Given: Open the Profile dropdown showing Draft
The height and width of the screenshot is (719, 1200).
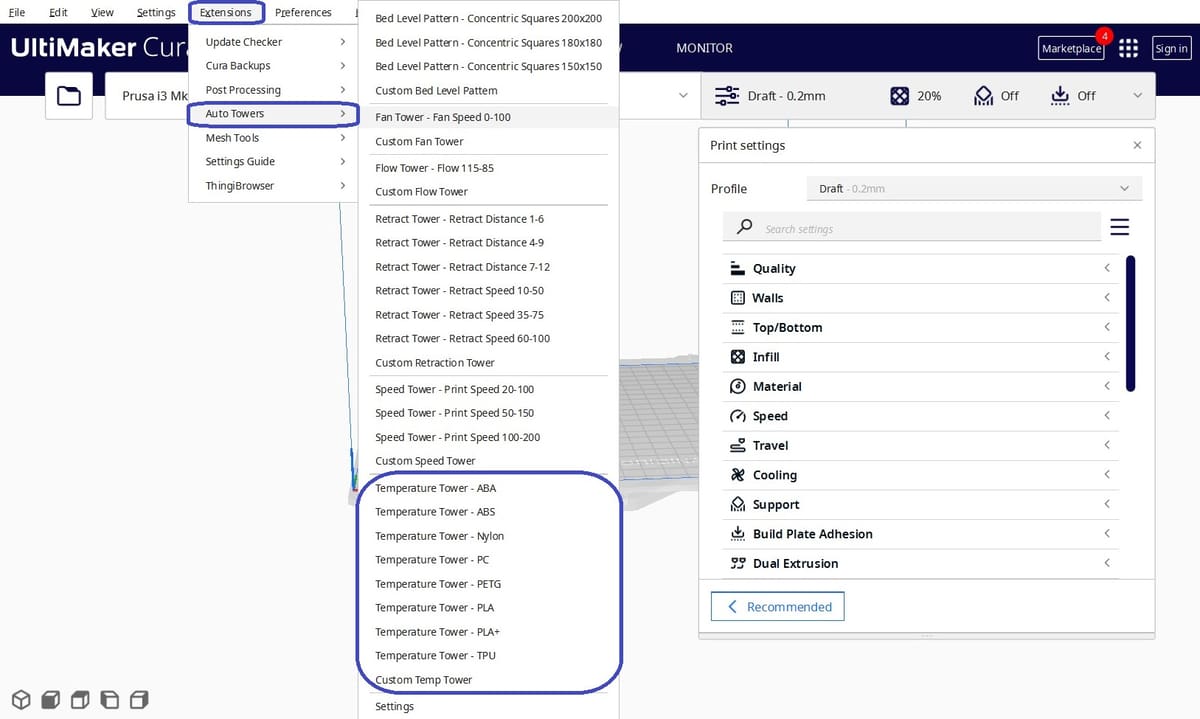Looking at the screenshot, I should [974, 188].
